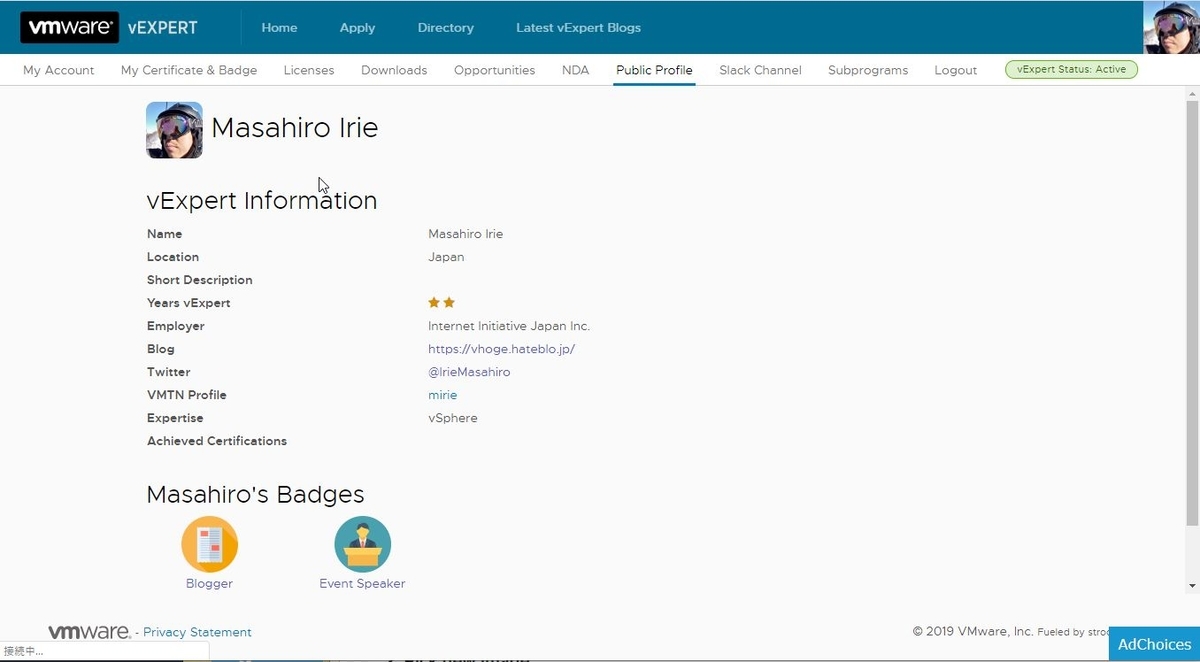The height and width of the screenshot is (662, 1200).
Task: Click the Event Speaker badge caption
Action: pyautogui.click(x=362, y=583)
